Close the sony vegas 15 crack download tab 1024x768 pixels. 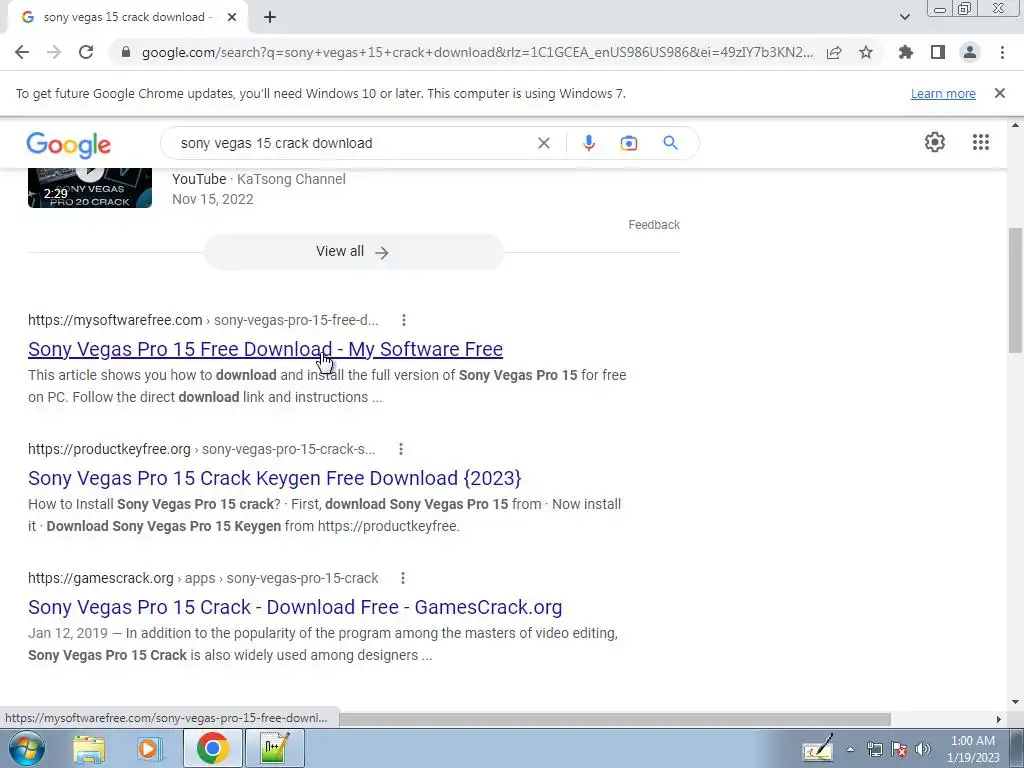(x=232, y=17)
